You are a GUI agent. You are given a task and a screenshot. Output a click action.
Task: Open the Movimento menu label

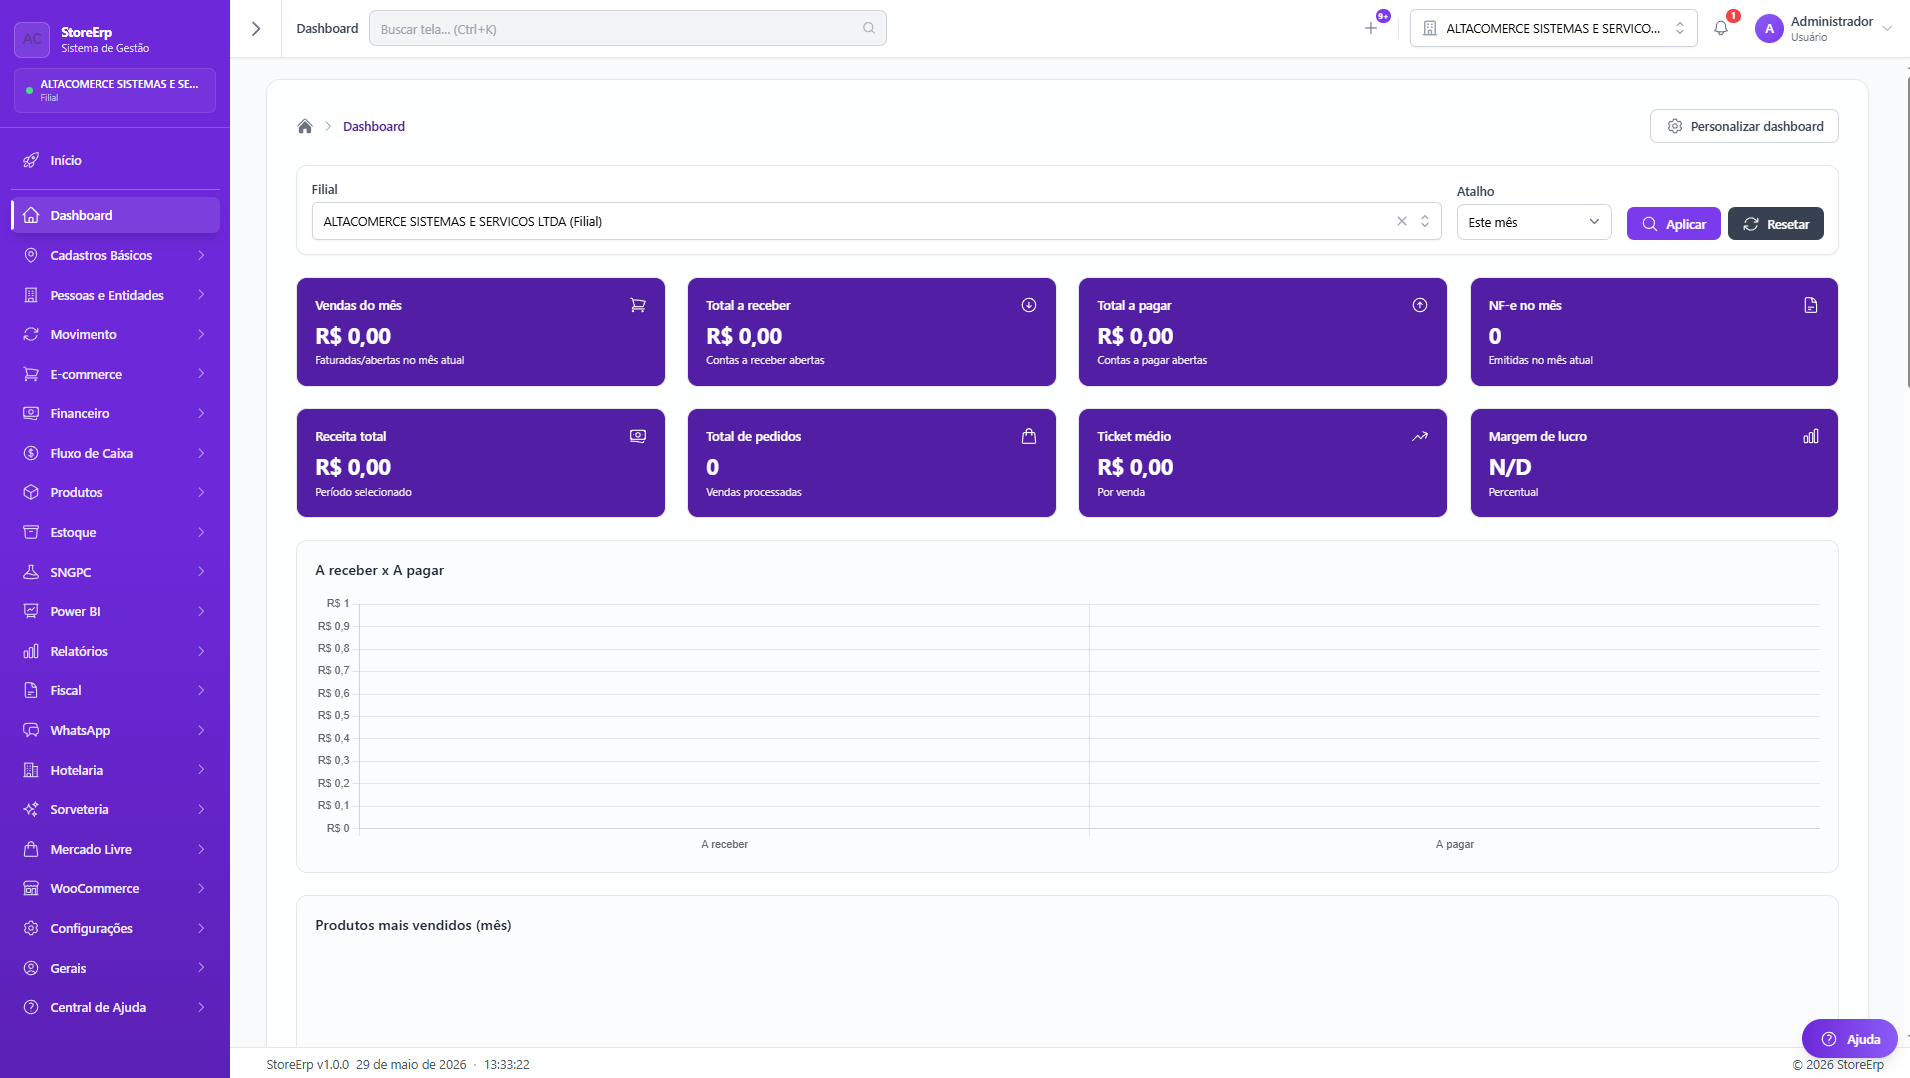point(84,334)
